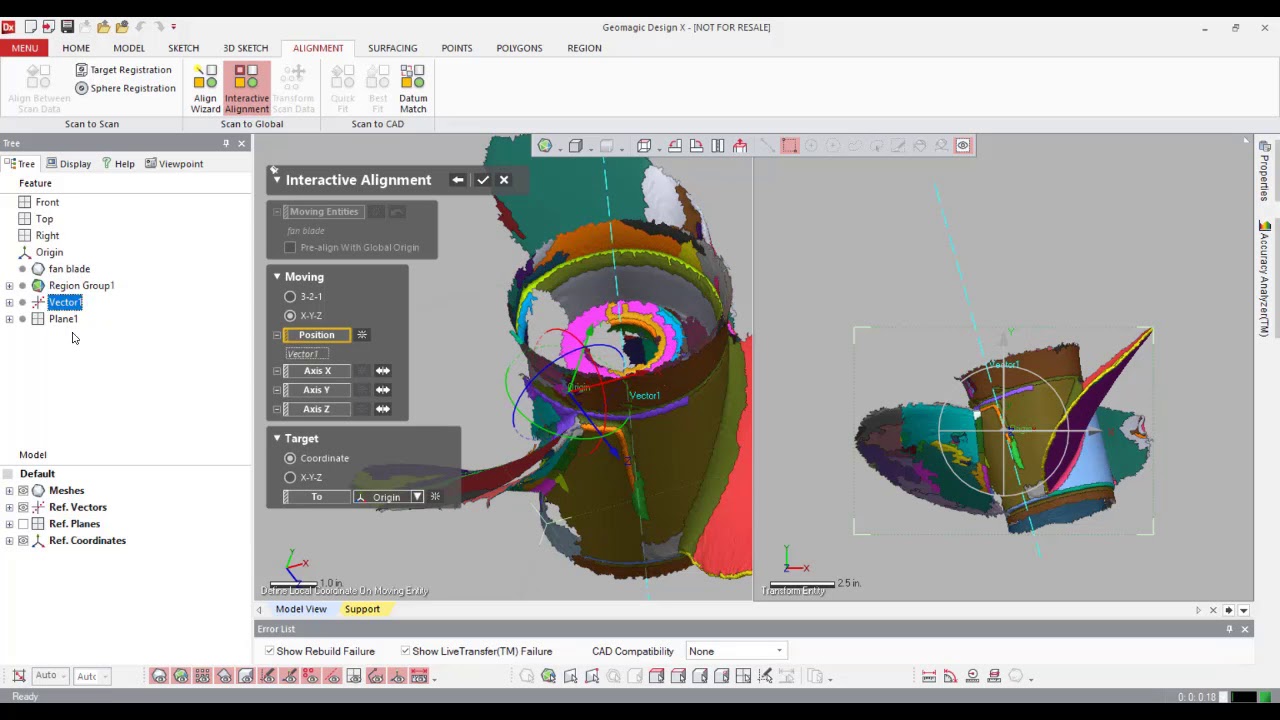Cancel Interactive Alignment with X icon

click(x=504, y=180)
